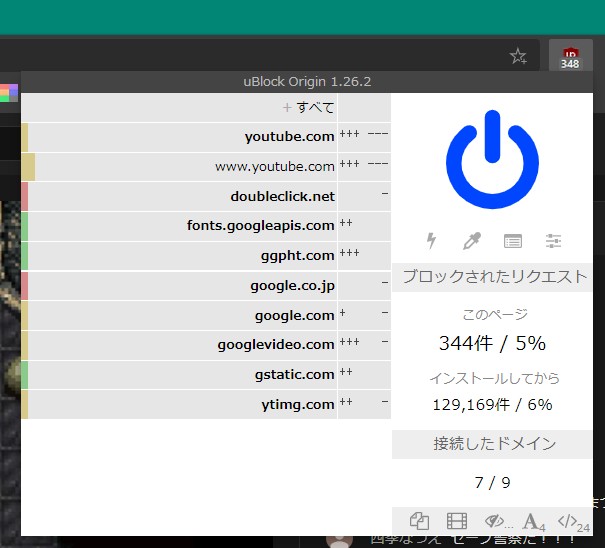Select the www.youtube.com domain row
605x548 pixels.
point(179,167)
